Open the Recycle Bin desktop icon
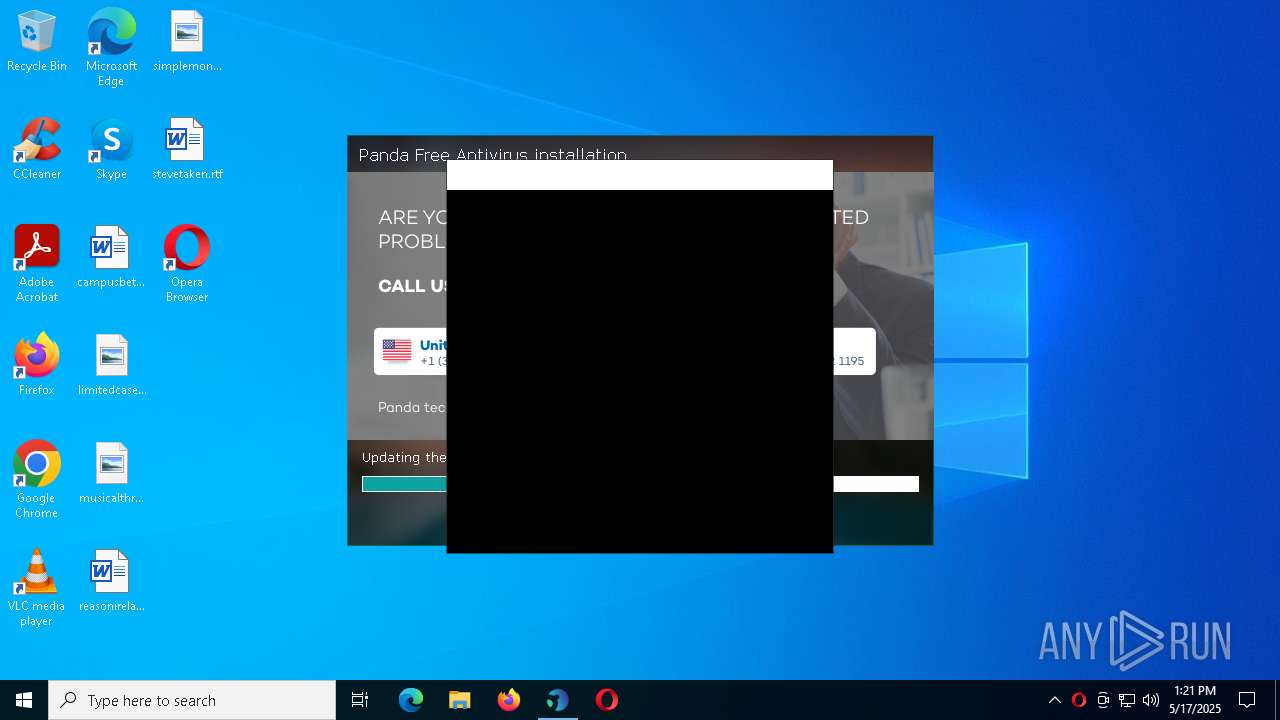Image resolution: width=1280 pixels, height=720 pixels. point(37,42)
